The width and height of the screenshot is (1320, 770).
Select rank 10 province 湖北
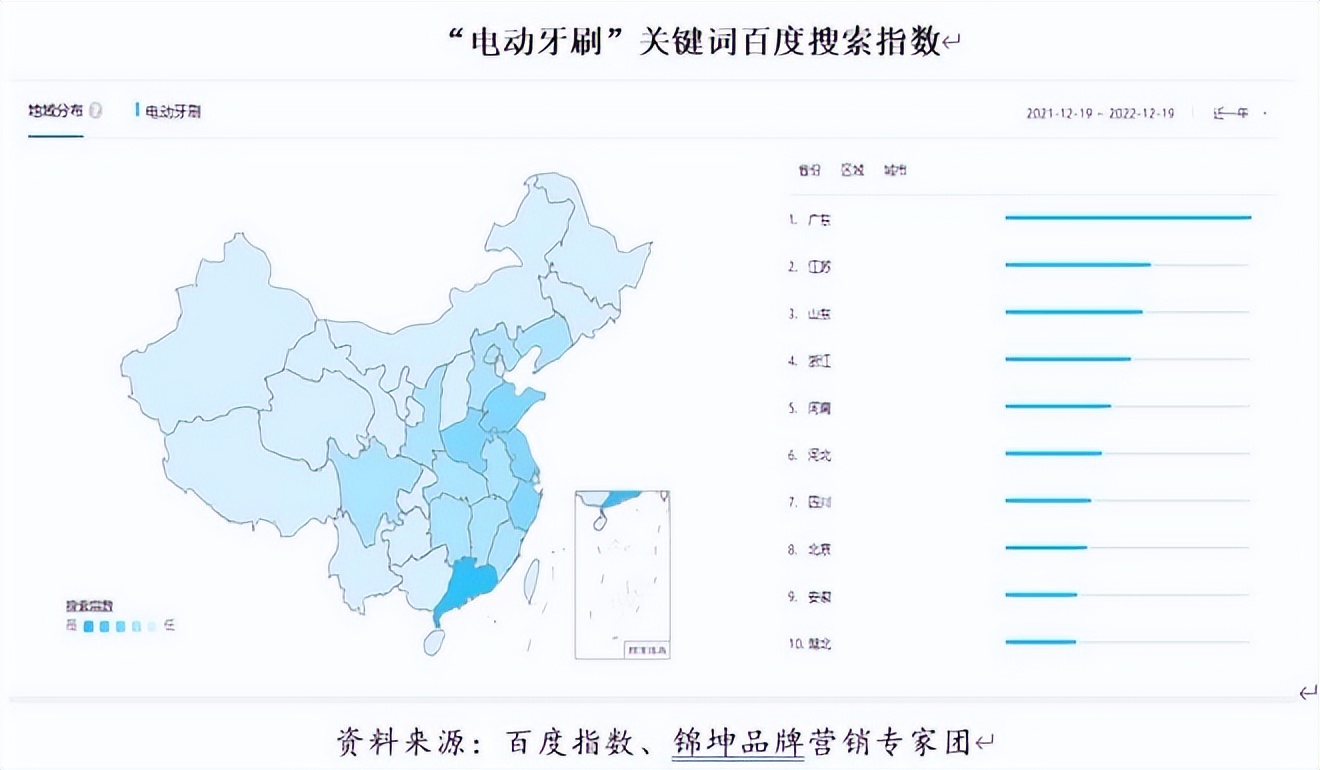(819, 643)
